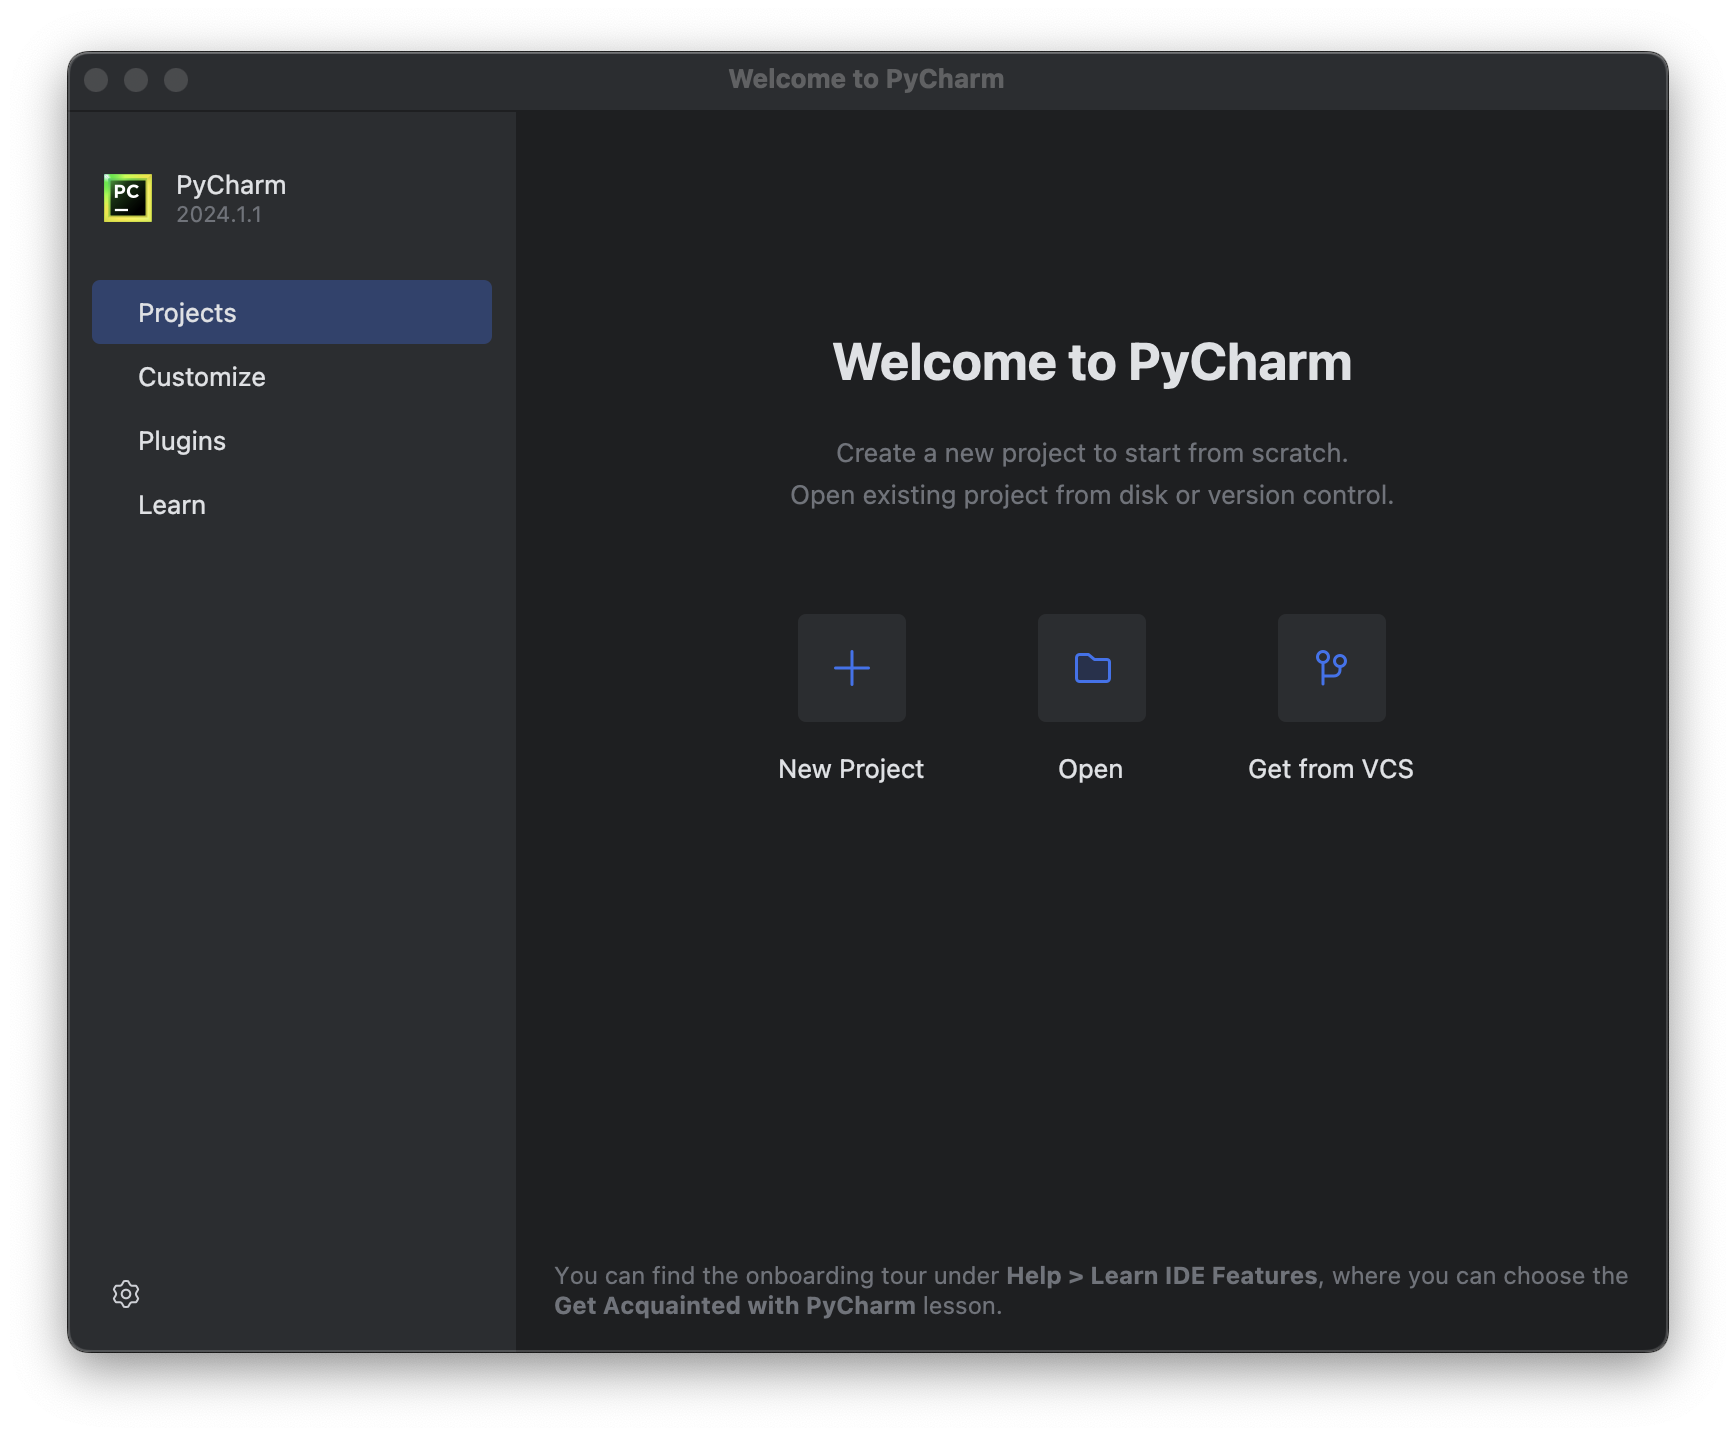Click 'Help > Learn IDE Features' text
The height and width of the screenshot is (1436, 1736).
1162,1276
